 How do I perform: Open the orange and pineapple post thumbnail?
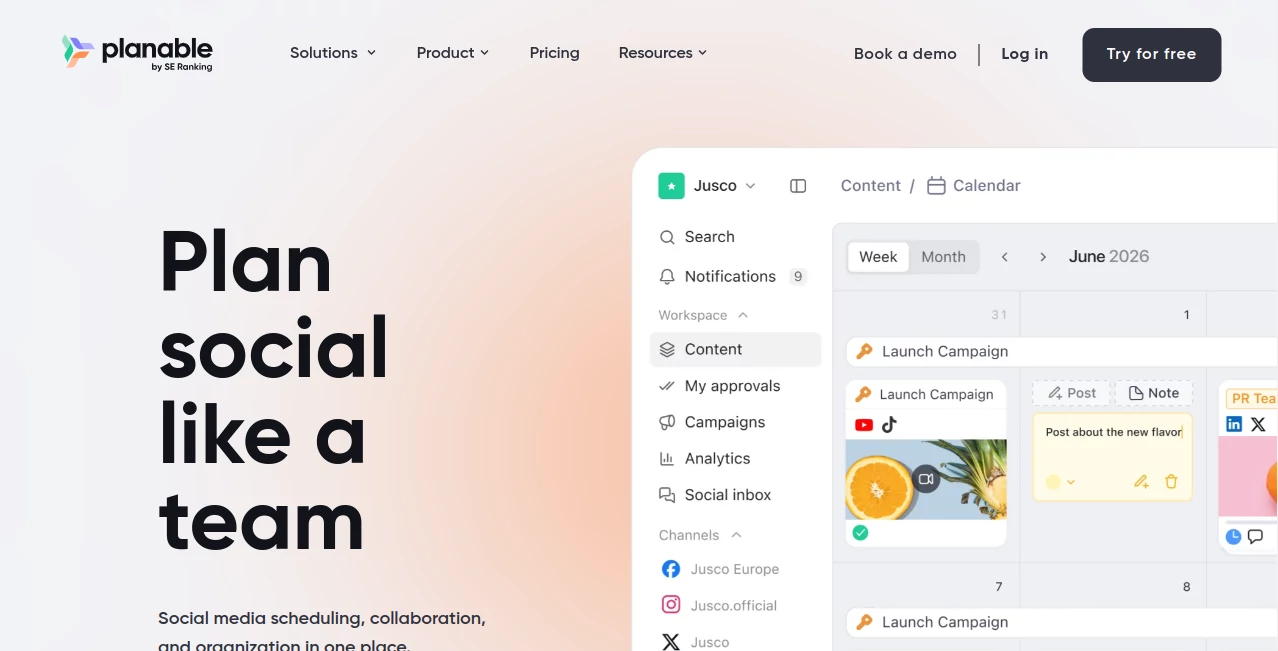coord(926,479)
